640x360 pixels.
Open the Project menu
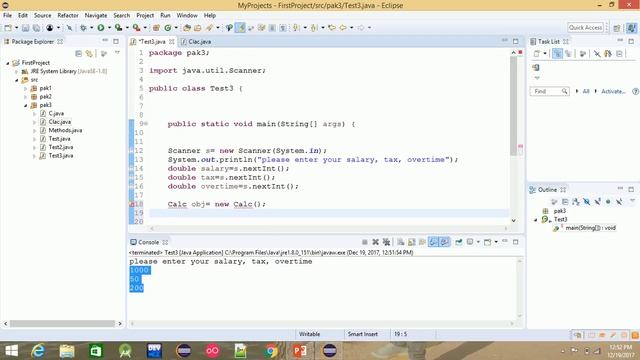click(x=145, y=15)
